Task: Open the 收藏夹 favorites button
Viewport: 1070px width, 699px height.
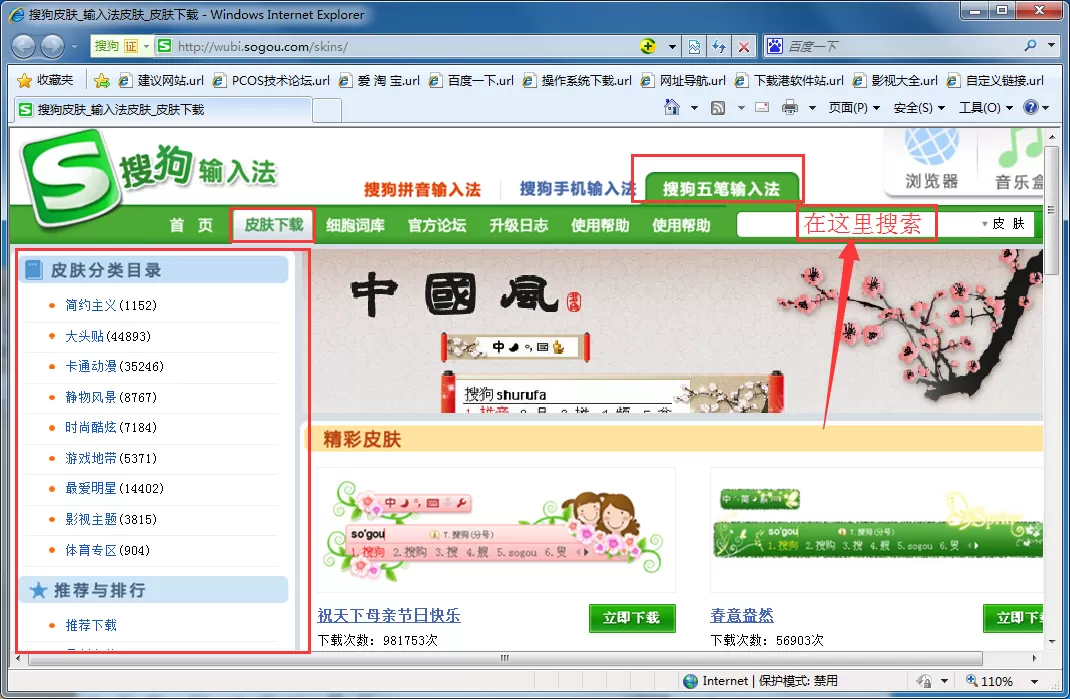Action: tap(45, 81)
